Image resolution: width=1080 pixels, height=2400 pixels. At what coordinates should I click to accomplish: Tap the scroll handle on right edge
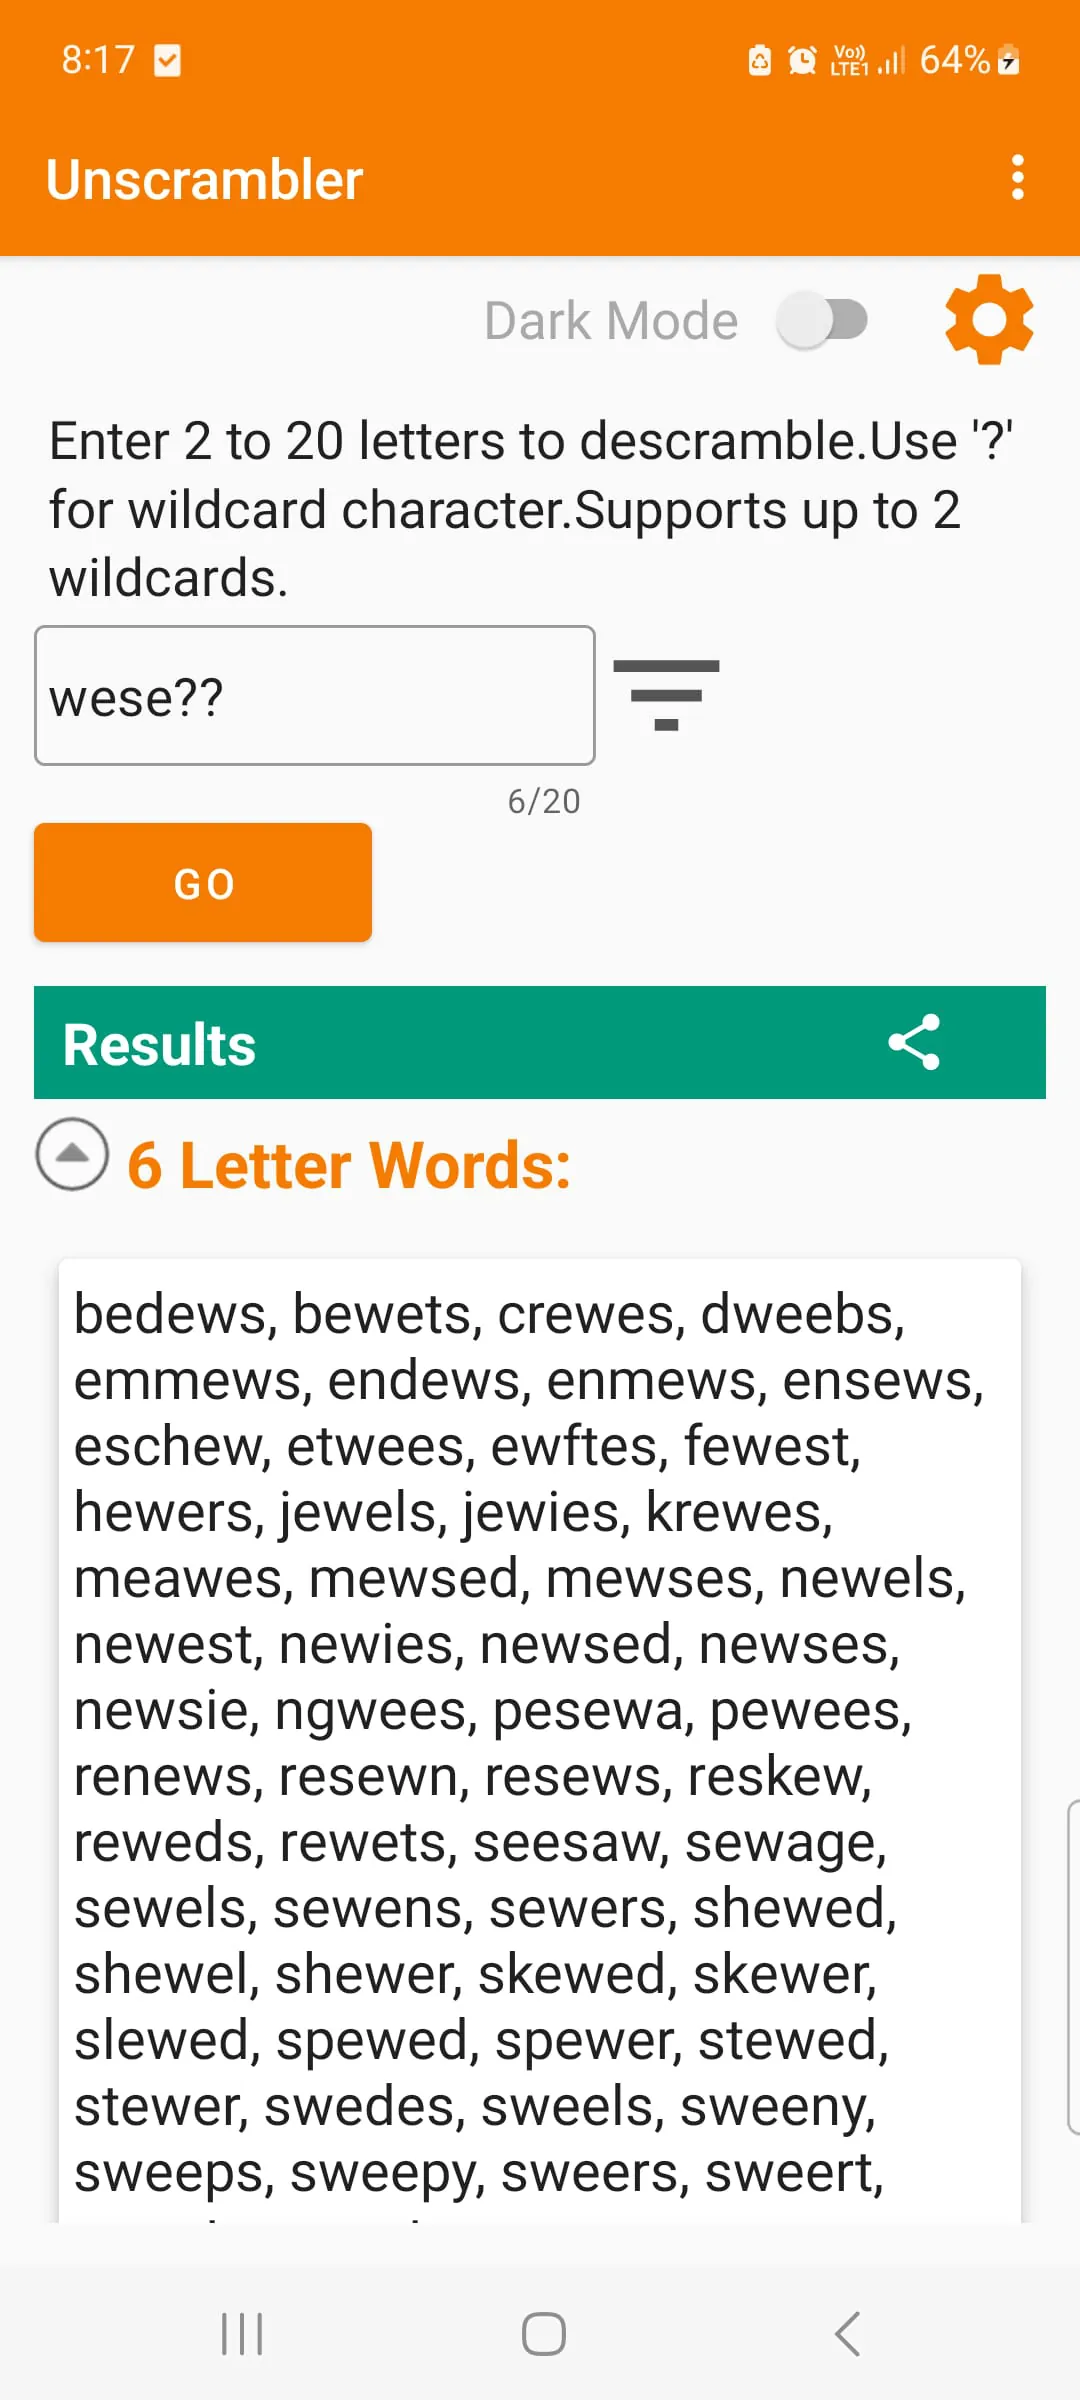[x=1073, y=1968]
